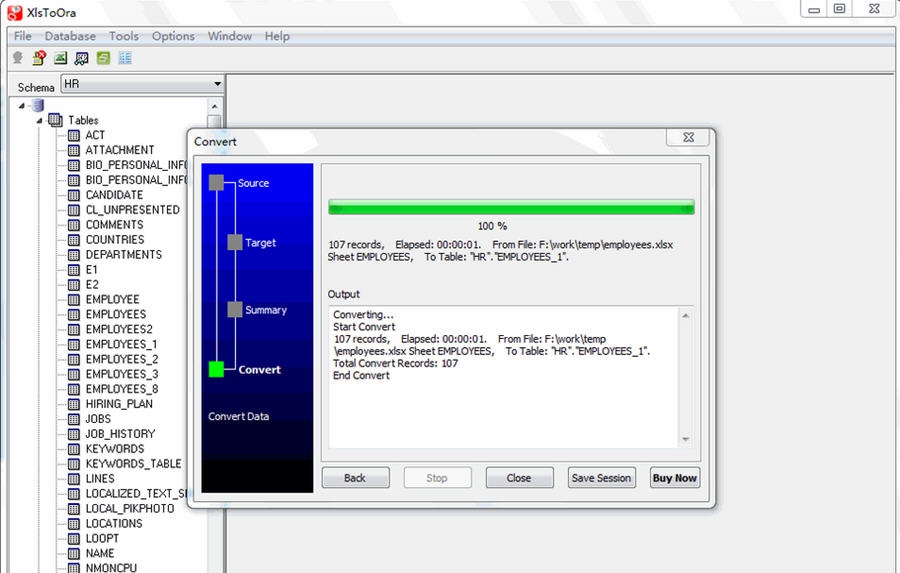Viewport: 900px width, 573px height.
Task: Click the green conversion progress bar
Action: pyautogui.click(x=511, y=207)
